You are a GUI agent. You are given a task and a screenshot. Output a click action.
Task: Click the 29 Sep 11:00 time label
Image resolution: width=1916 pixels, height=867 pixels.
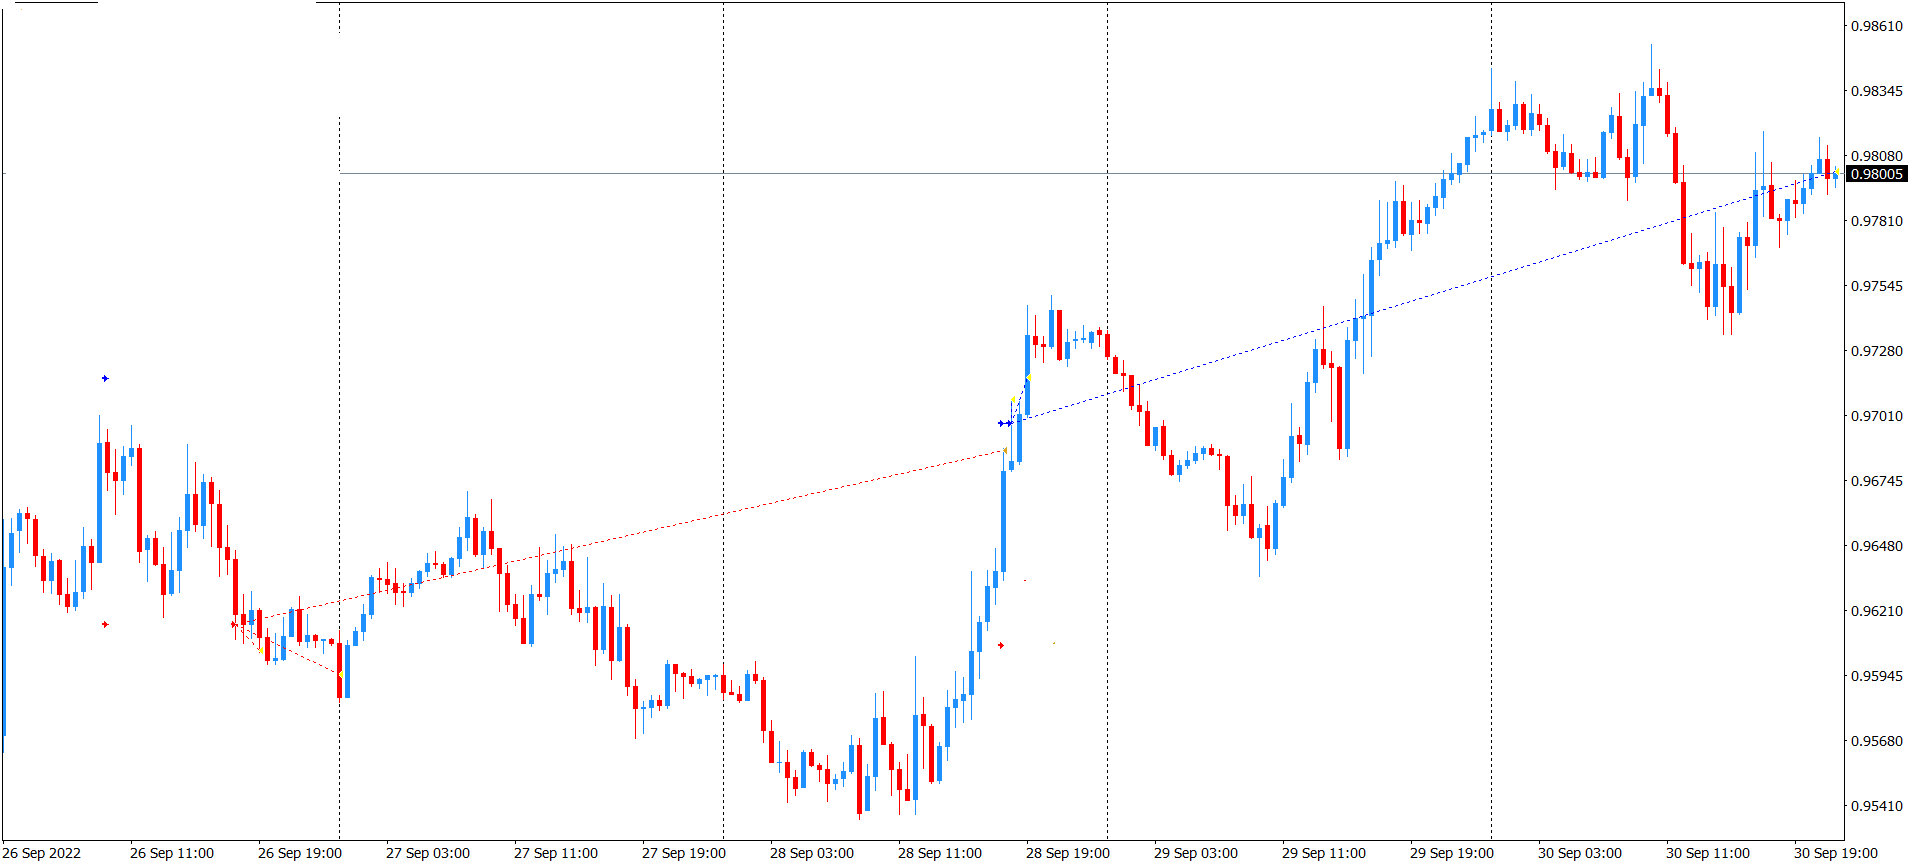1324,853
